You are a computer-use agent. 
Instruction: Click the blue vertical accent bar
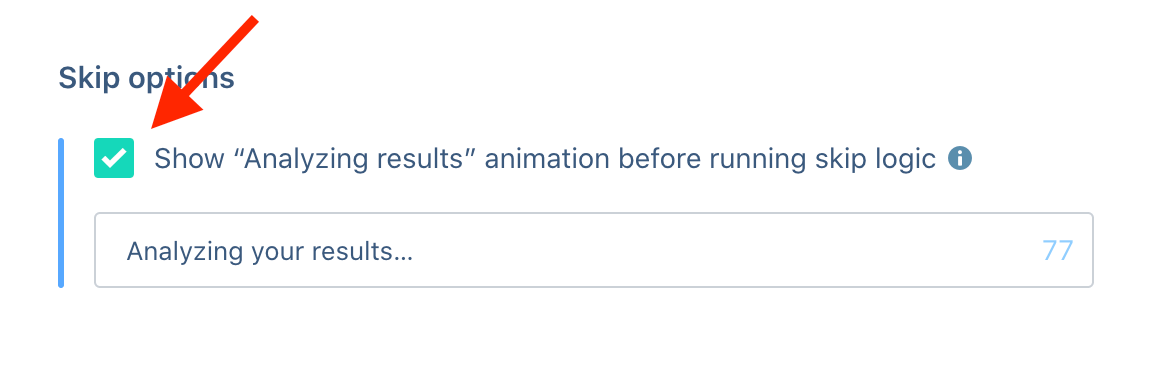61,213
